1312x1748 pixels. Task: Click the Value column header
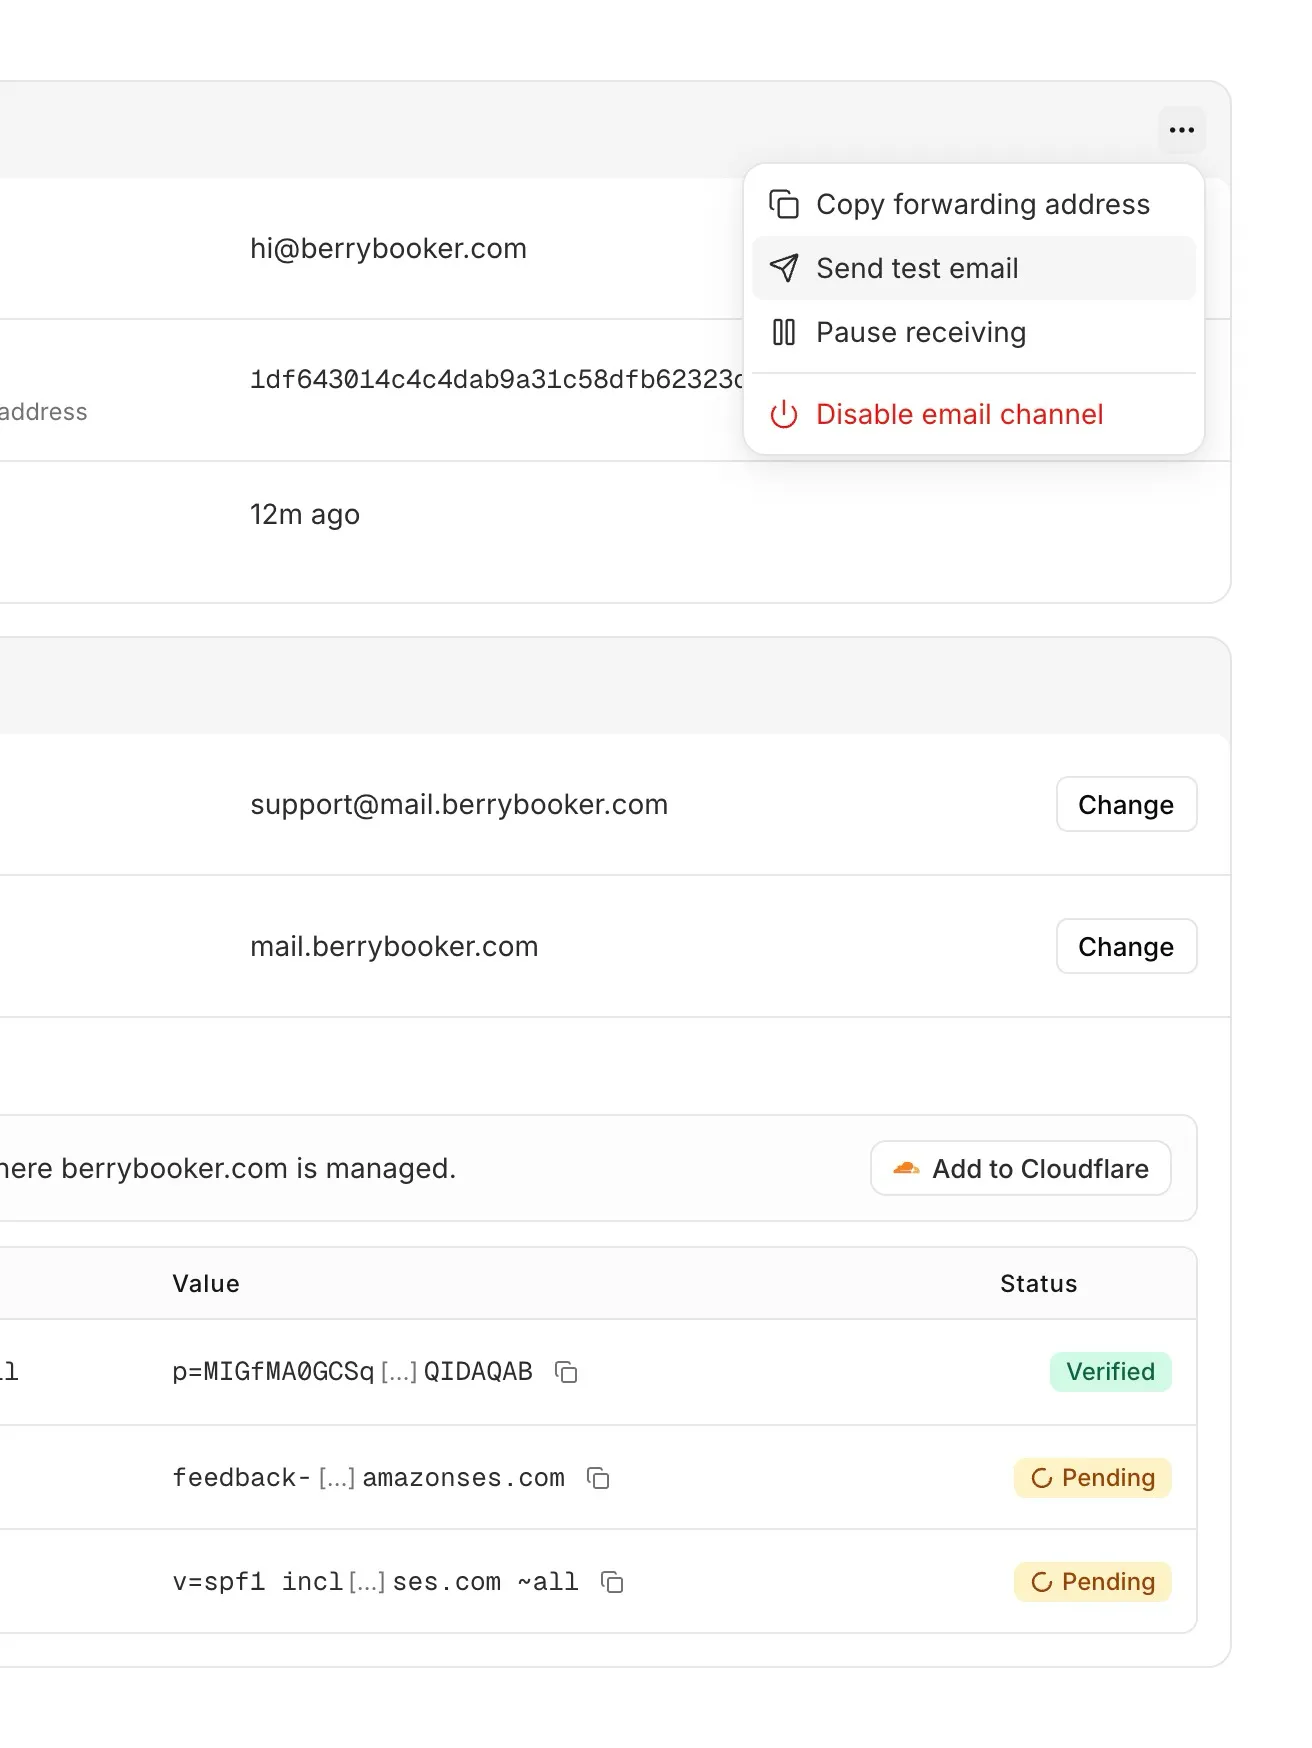point(206,1284)
